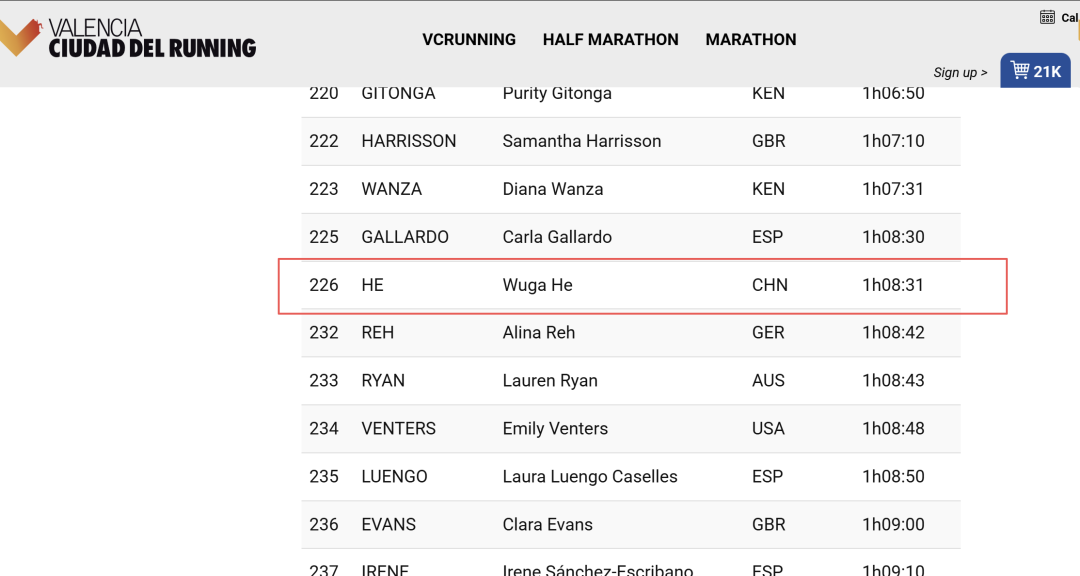Click surname GALLARDO in the table
Viewport: 1080px width, 576px height.
click(x=405, y=237)
